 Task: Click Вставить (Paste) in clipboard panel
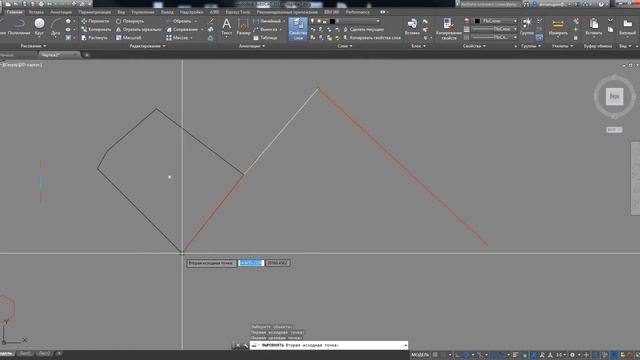pos(594,27)
